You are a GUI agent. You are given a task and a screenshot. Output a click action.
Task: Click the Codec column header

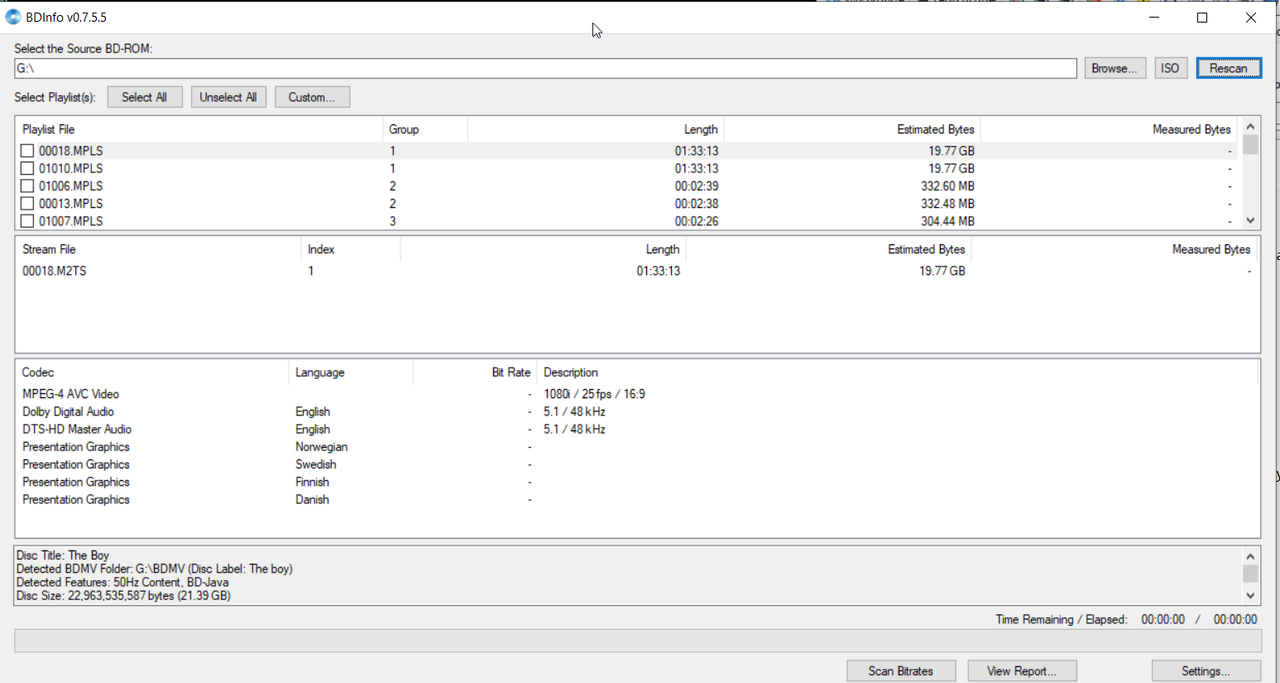click(x=152, y=372)
